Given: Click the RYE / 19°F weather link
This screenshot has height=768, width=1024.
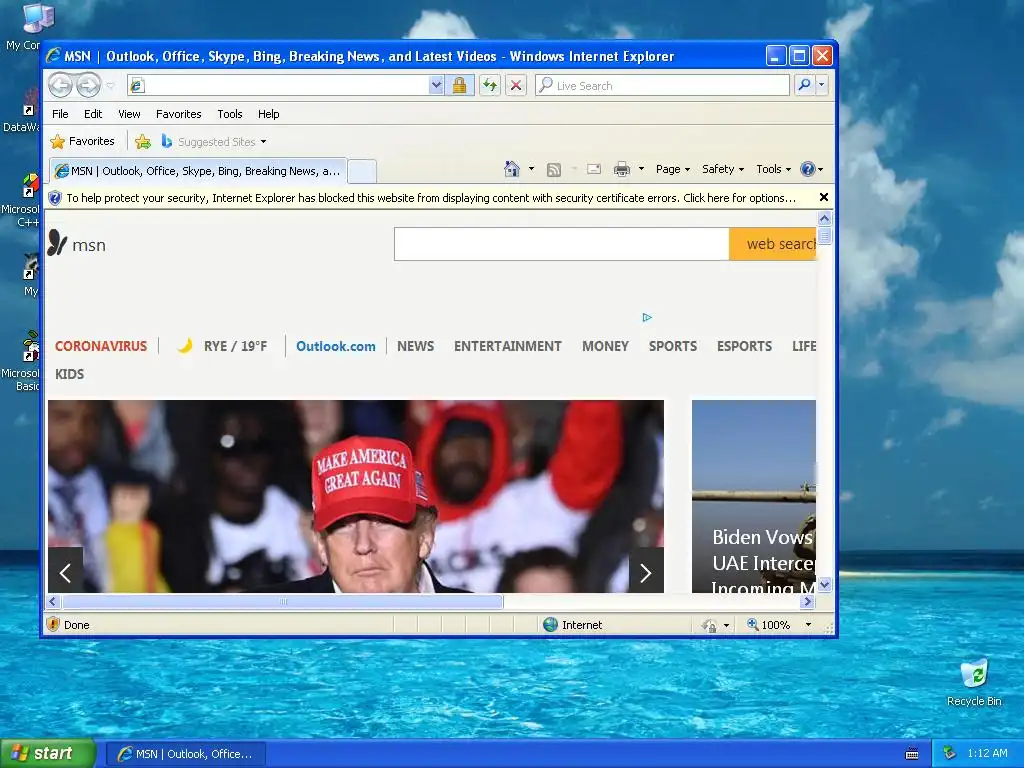Looking at the screenshot, I should point(235,346).
